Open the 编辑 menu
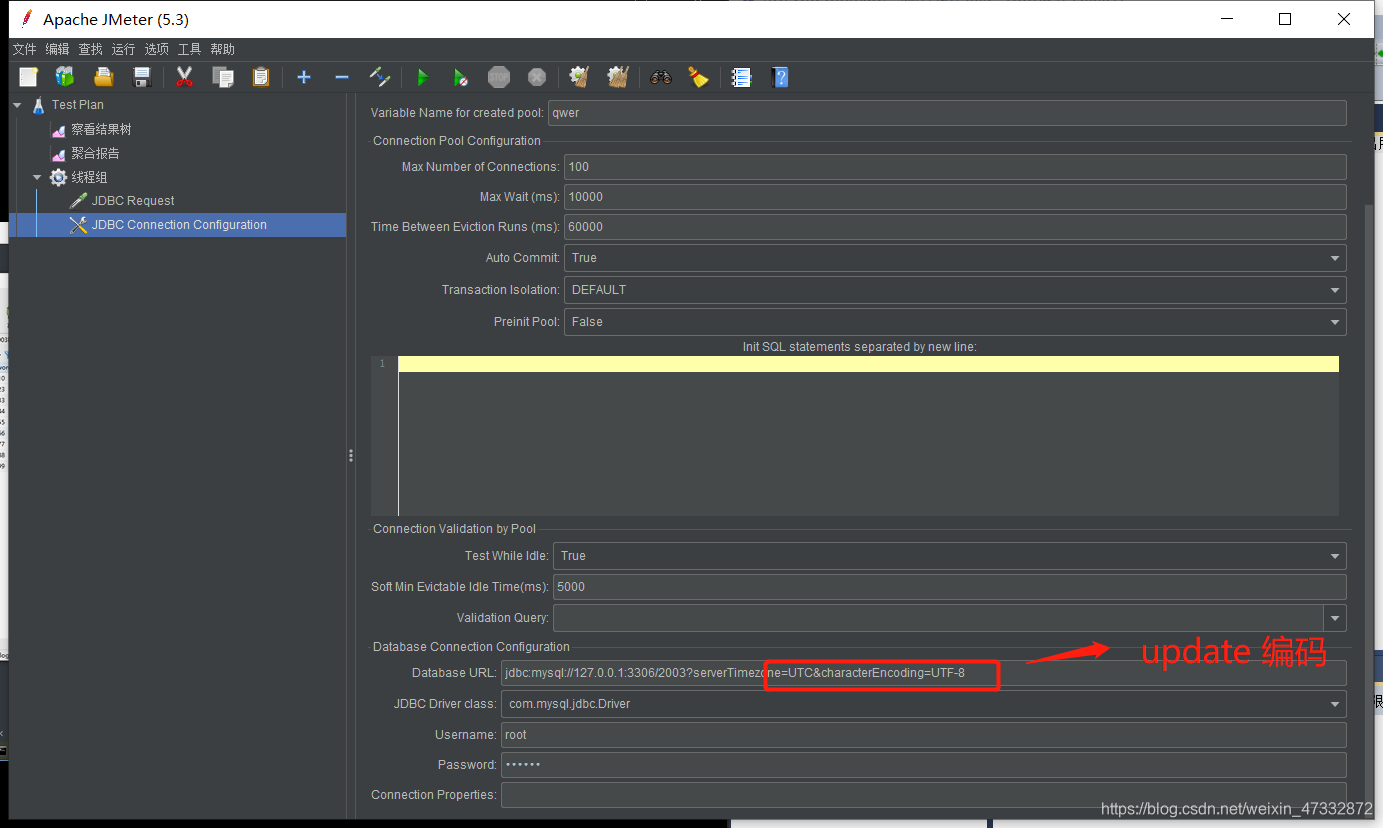The image size is (1383, 828). (57, 49)
